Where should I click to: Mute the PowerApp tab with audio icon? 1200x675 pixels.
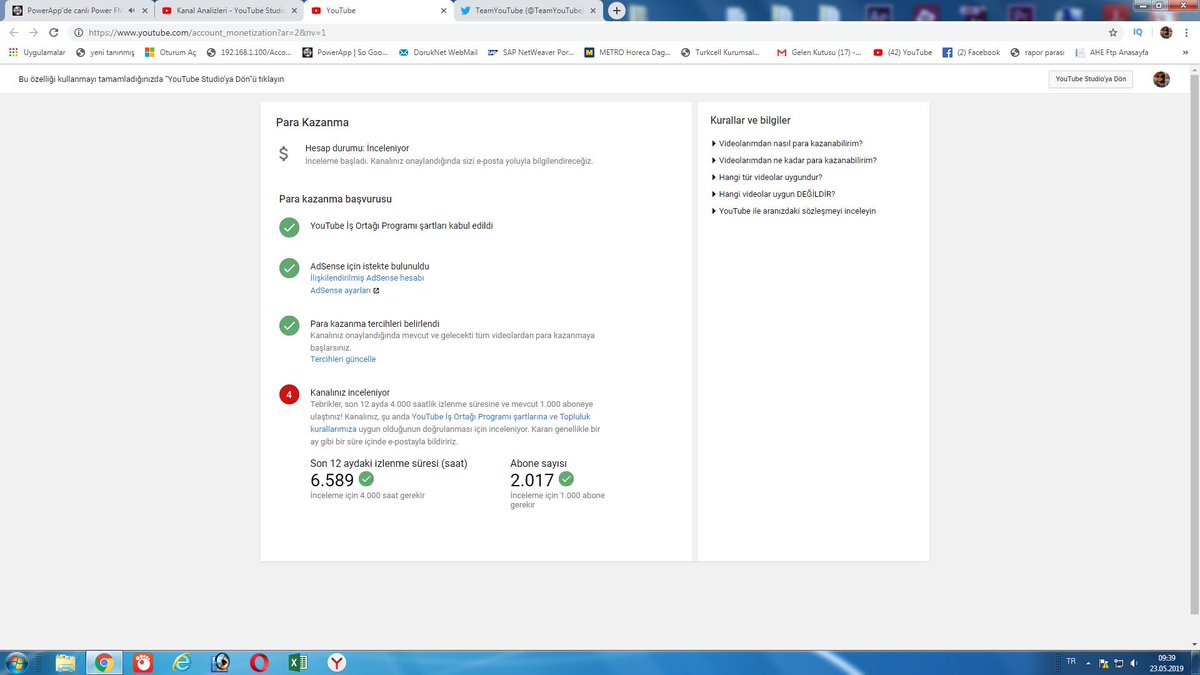click(132, 11)
